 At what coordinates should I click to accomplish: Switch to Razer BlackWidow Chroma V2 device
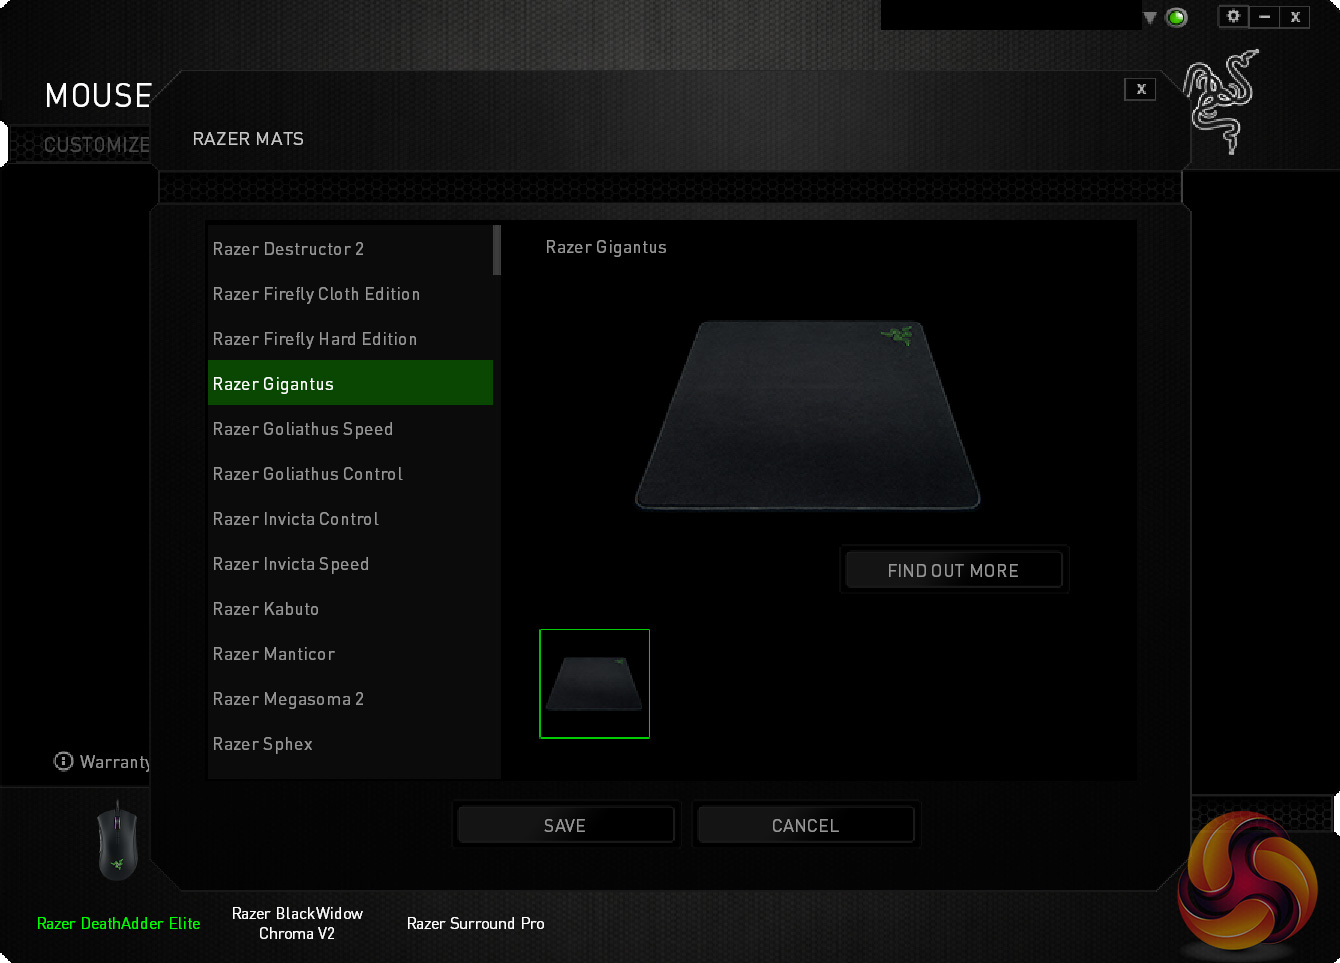point(297,923)
